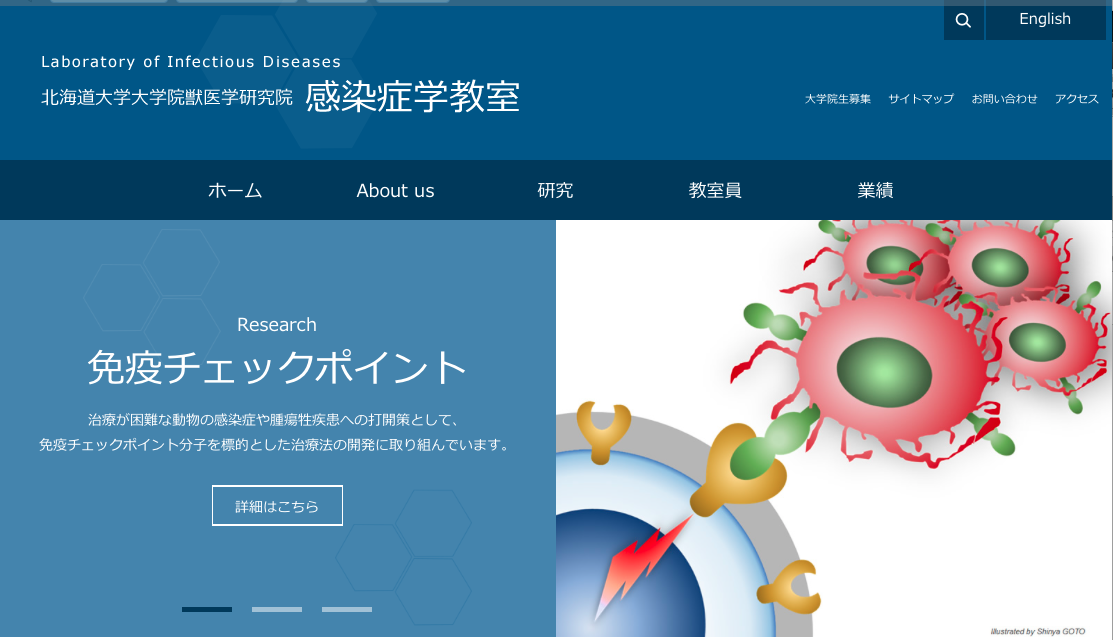The width and height of the screenshot is (1113, 640).
Task: Click the Research slide label
Action: (277, 325)
